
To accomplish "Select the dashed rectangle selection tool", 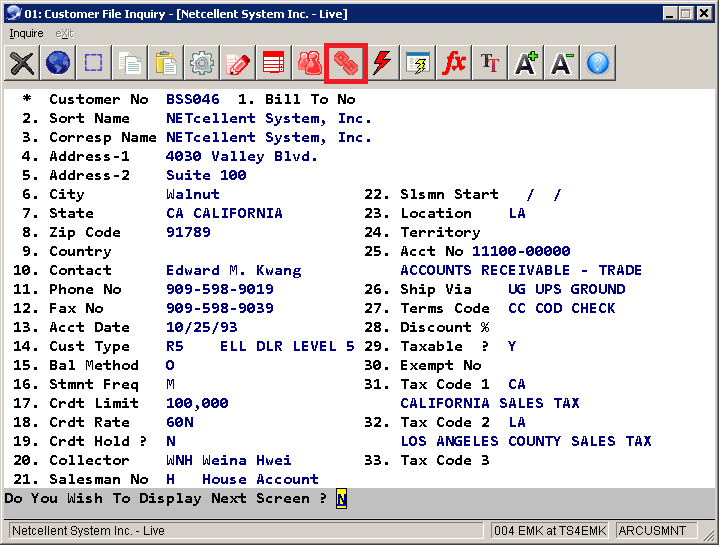I will 94,63.
